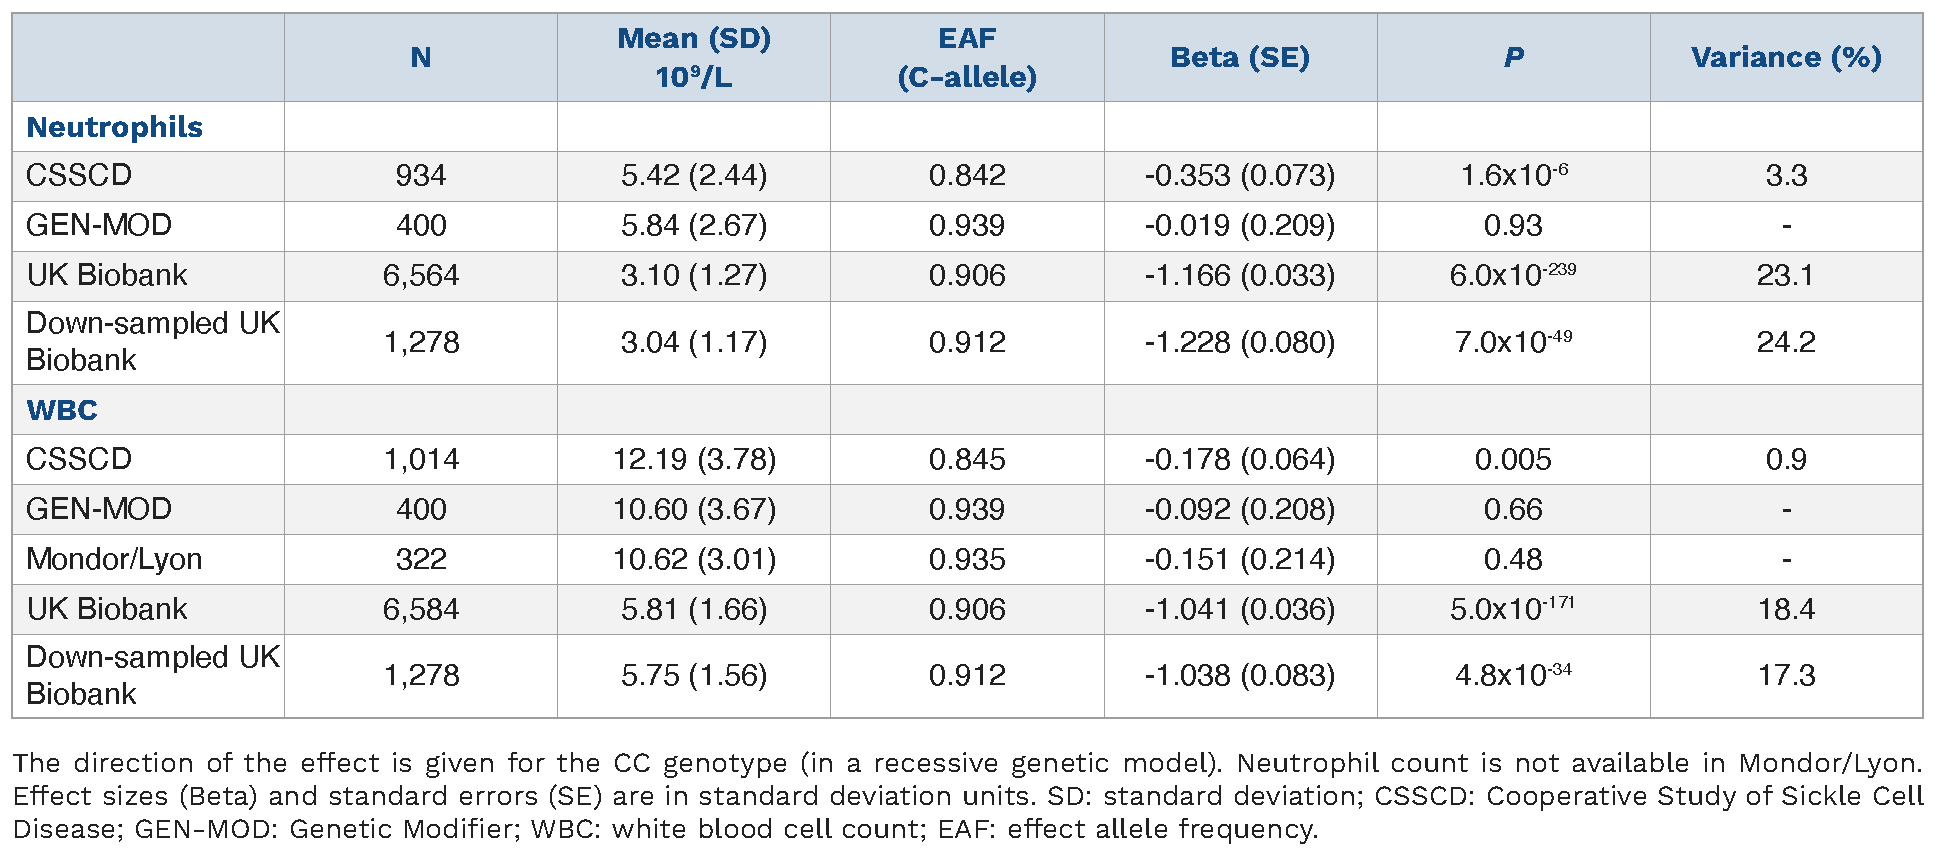
Task: Click the 4.8x10-34 P value cell
Action: (x=1513, y=676)
